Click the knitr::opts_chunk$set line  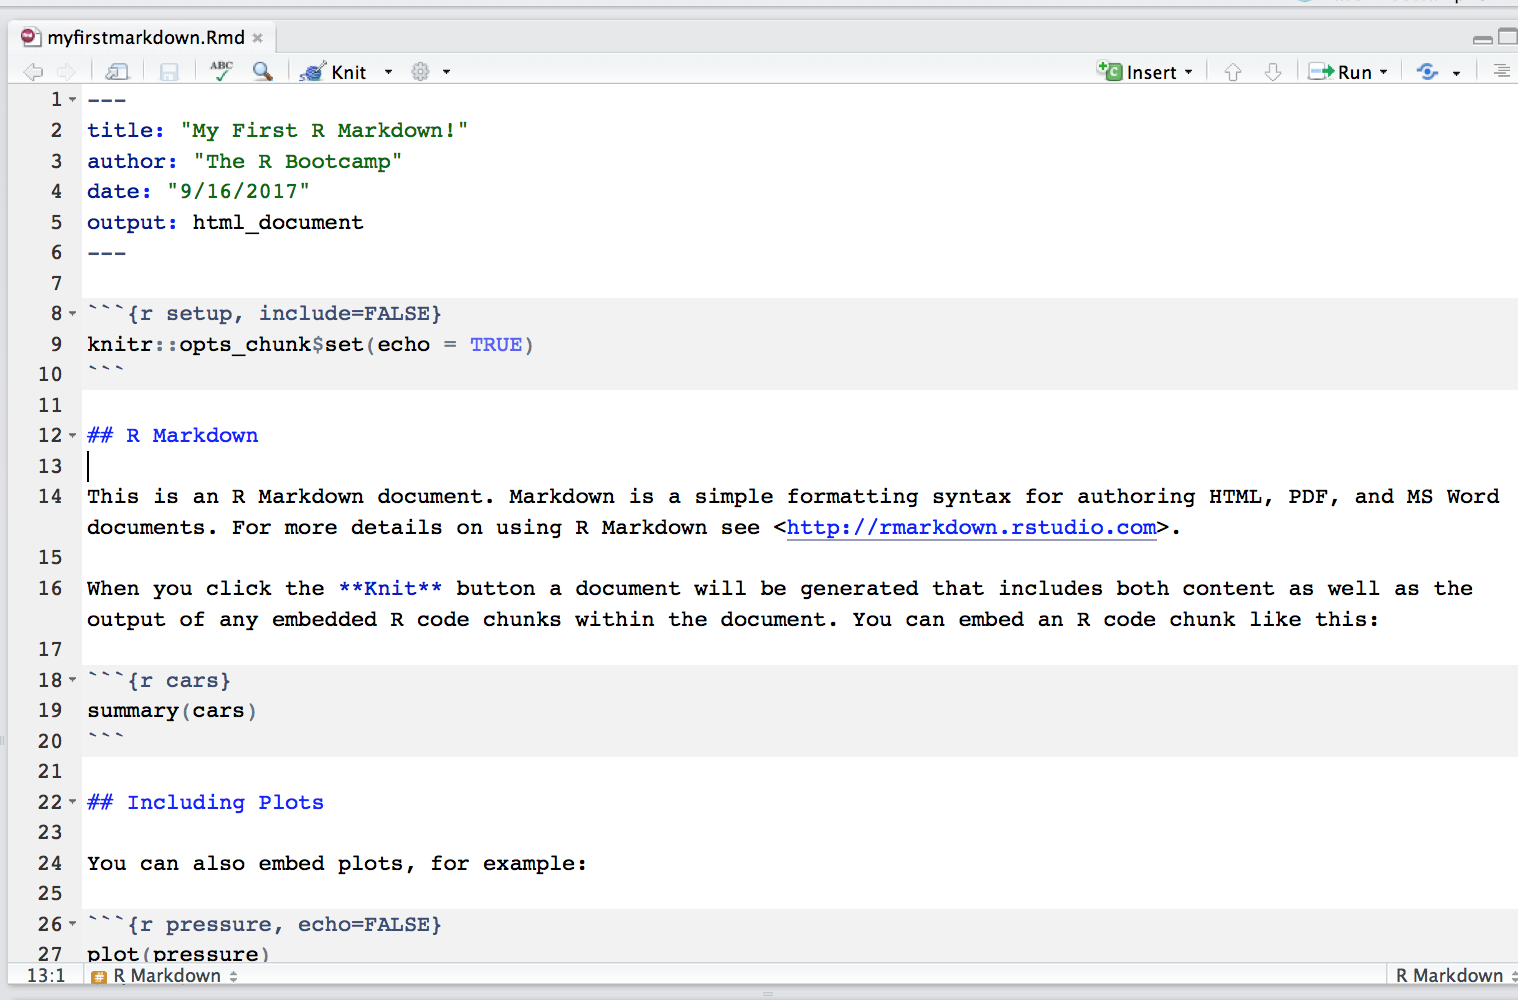(310, 344)
